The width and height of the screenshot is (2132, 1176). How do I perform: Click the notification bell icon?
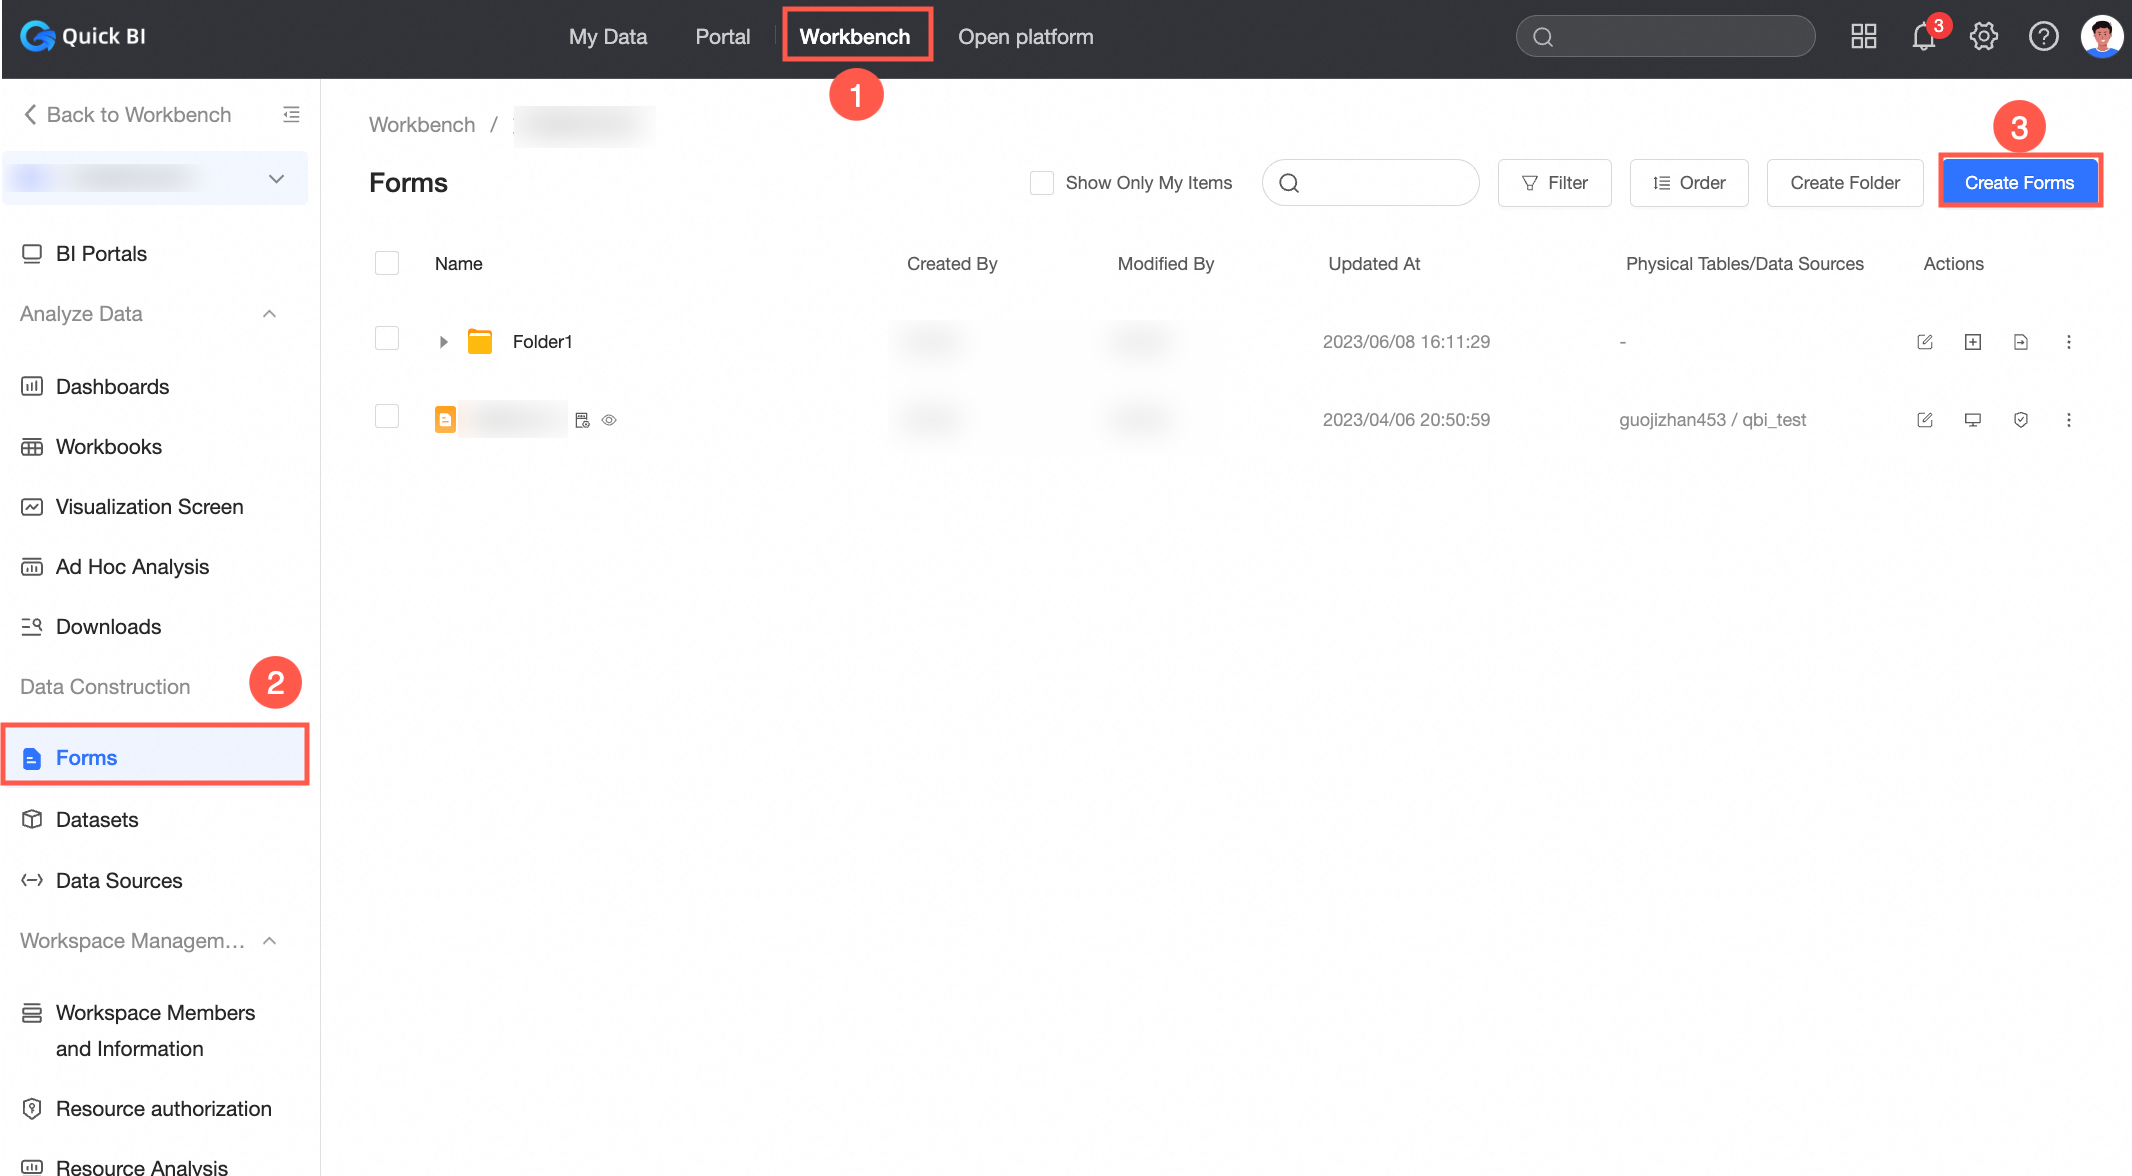(1923, 37)
